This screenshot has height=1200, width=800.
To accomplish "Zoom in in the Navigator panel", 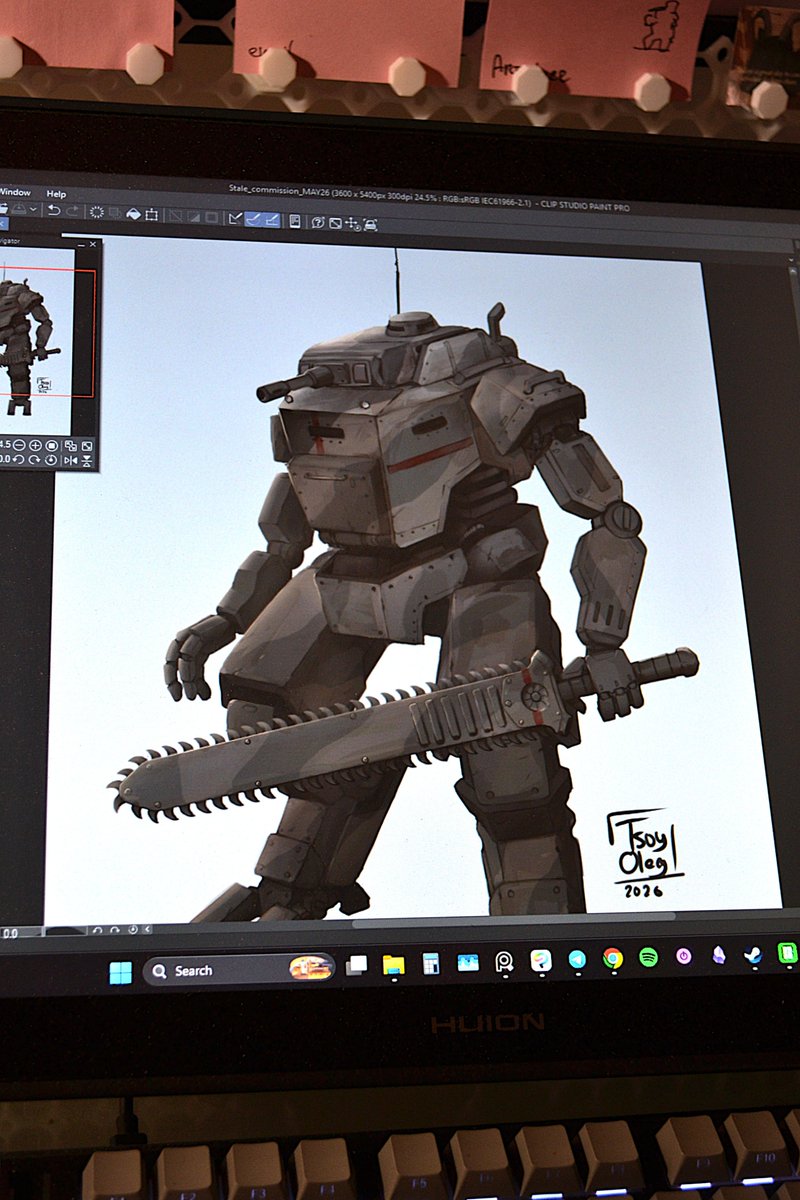I will 35,445.
